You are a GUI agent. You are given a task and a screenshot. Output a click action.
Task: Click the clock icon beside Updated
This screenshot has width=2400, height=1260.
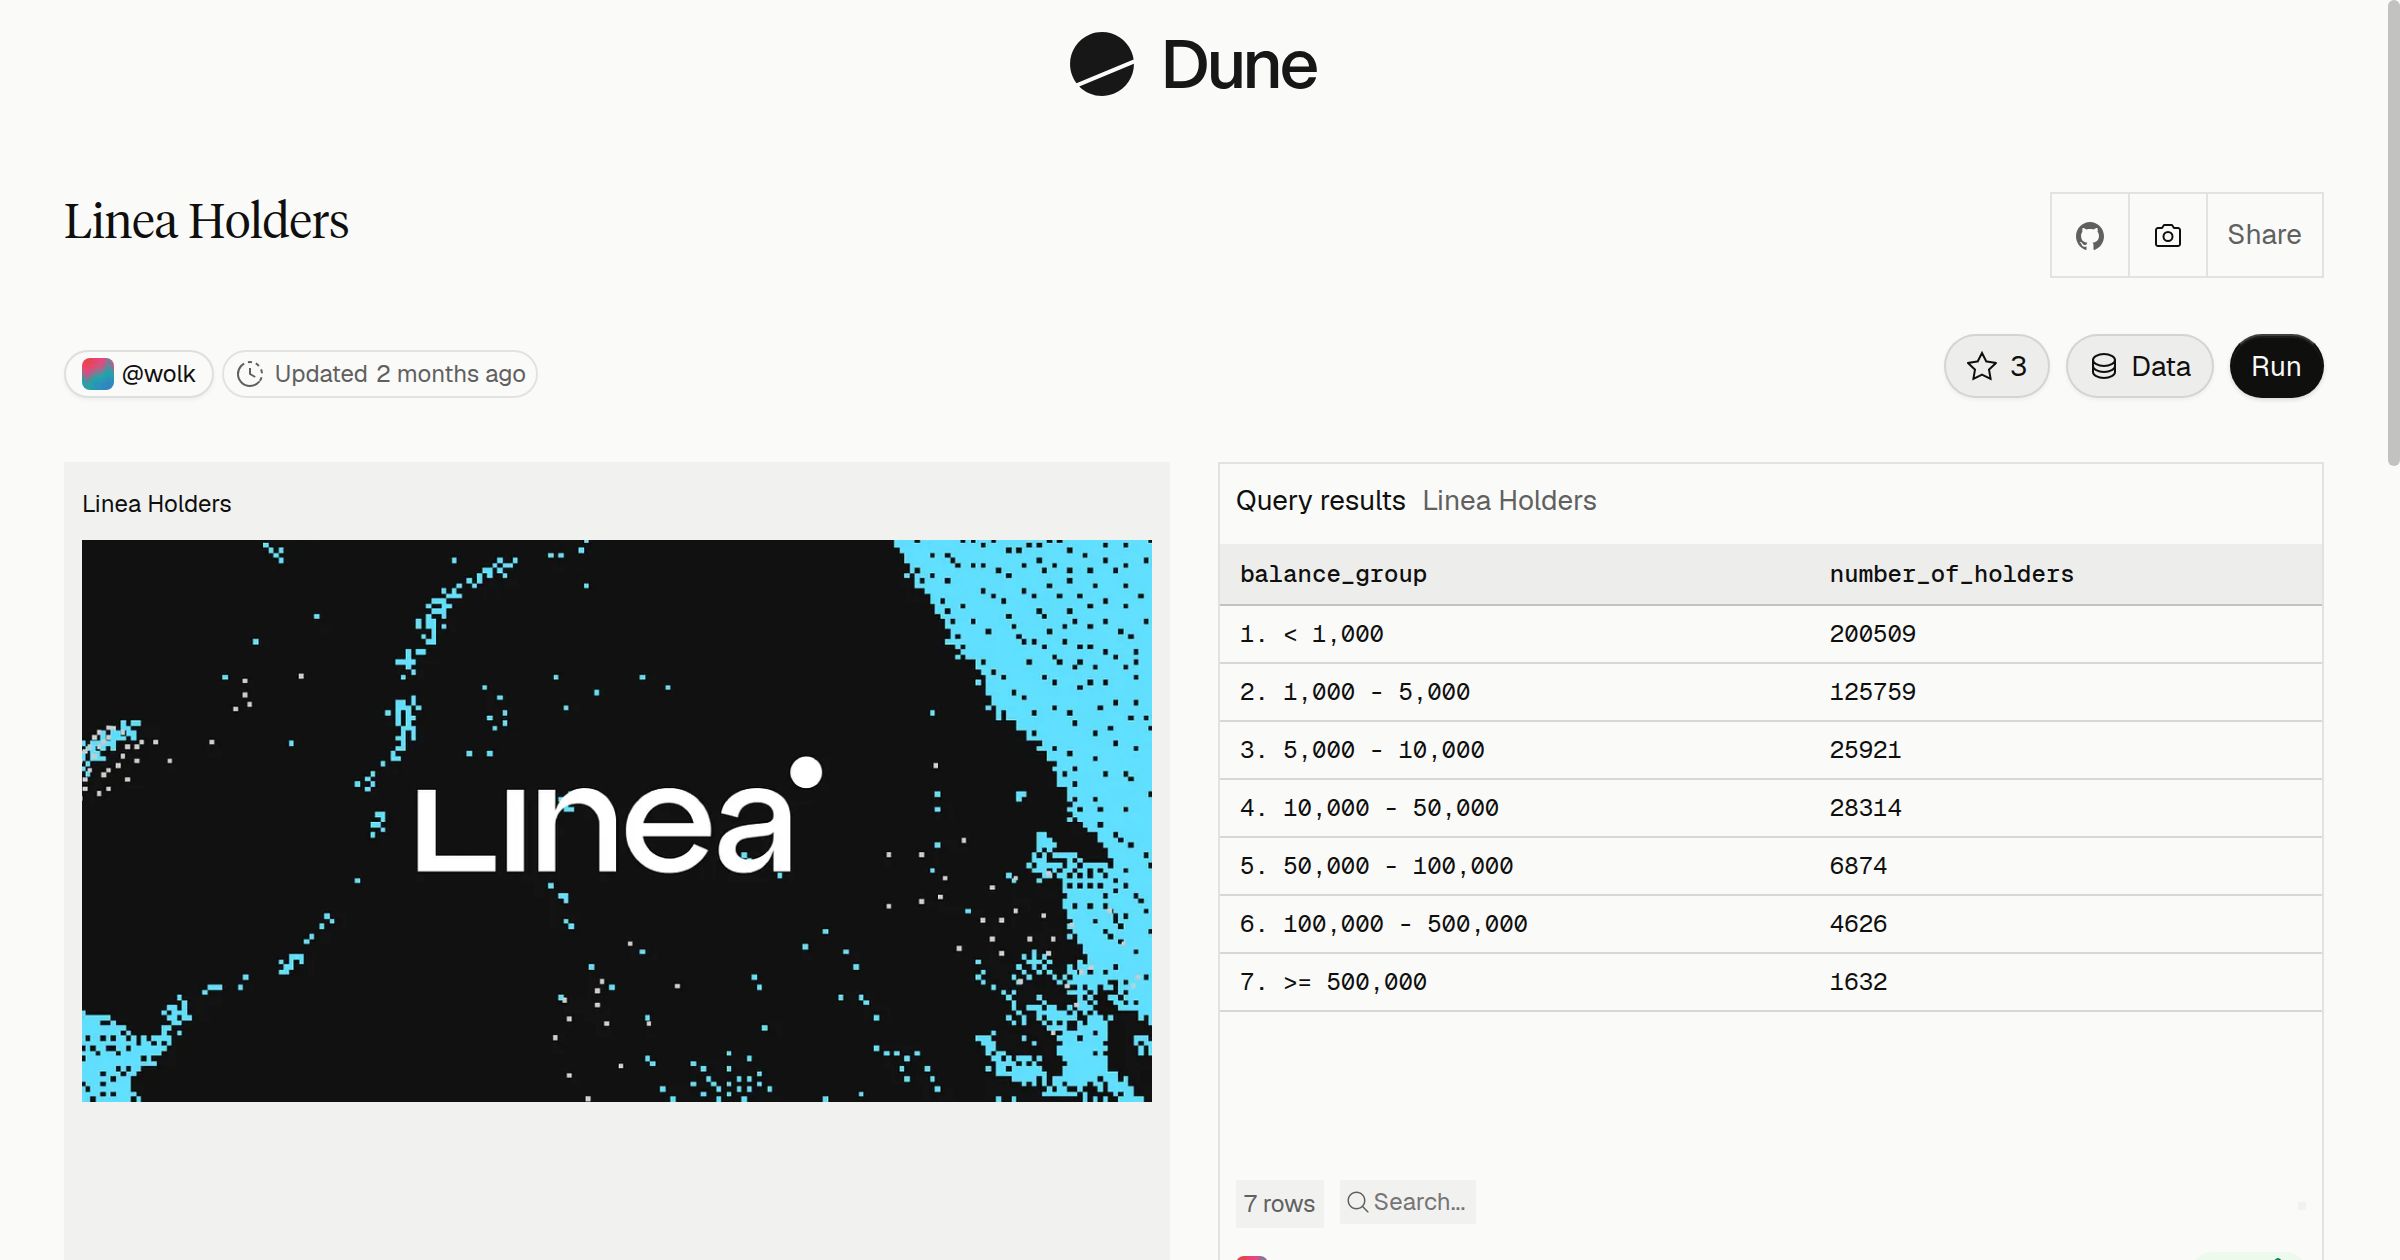(250, 374)
